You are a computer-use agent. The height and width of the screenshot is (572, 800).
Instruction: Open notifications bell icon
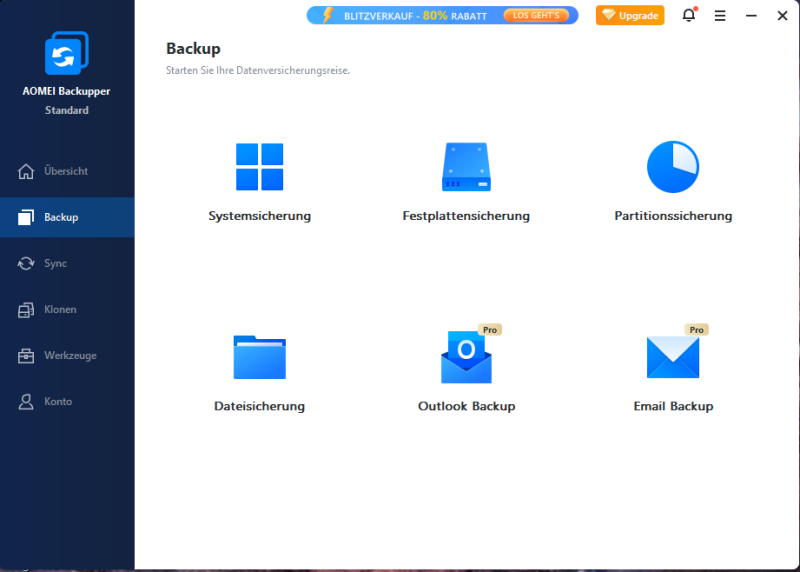[689, 15]
